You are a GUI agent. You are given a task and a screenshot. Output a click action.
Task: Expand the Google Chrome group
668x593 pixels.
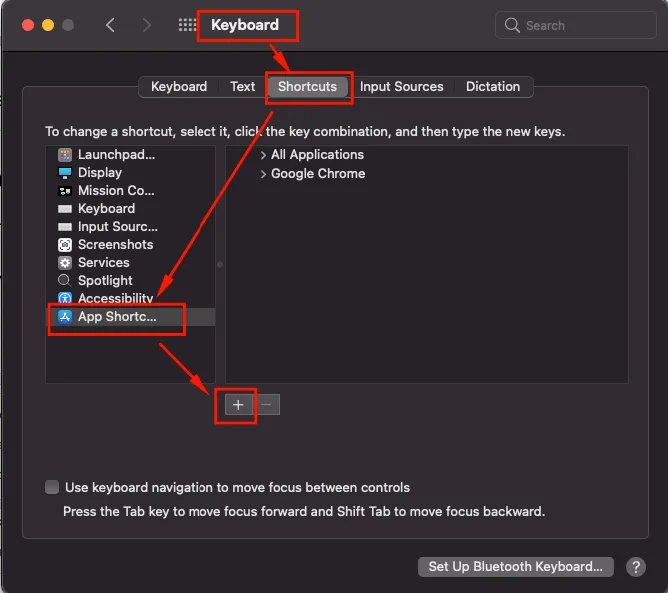pos(263,174)
